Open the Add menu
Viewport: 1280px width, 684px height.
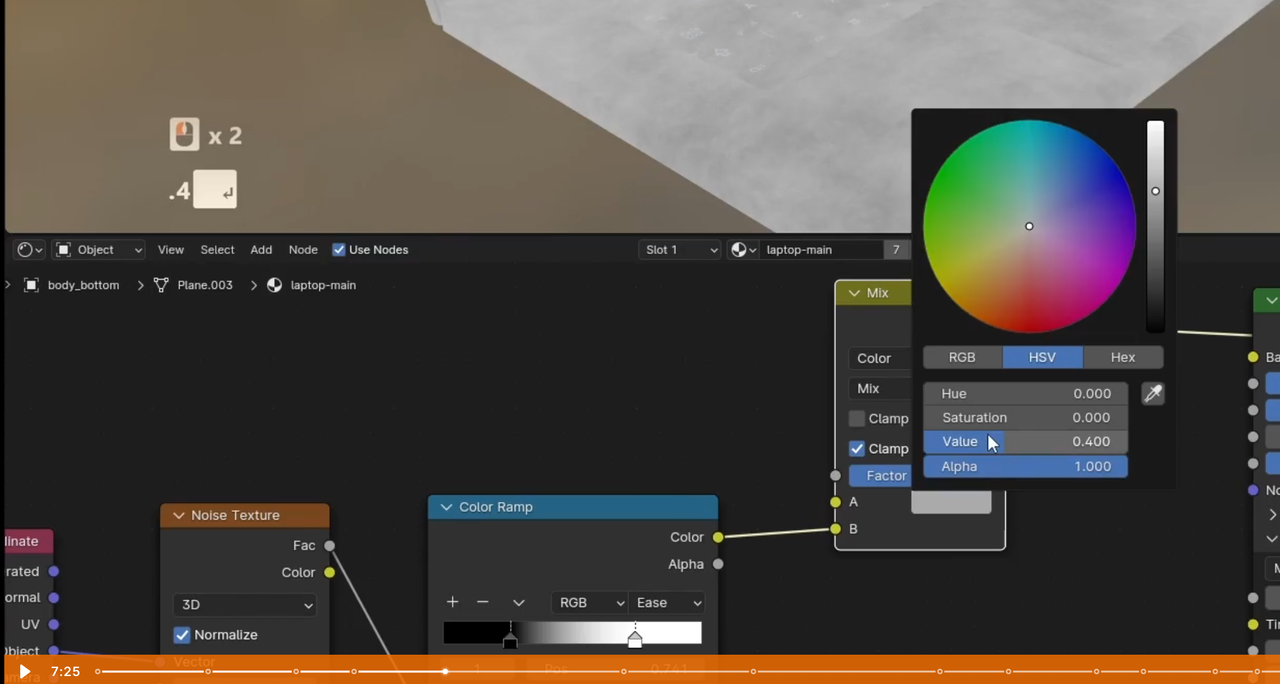click(x=261, y=250)
